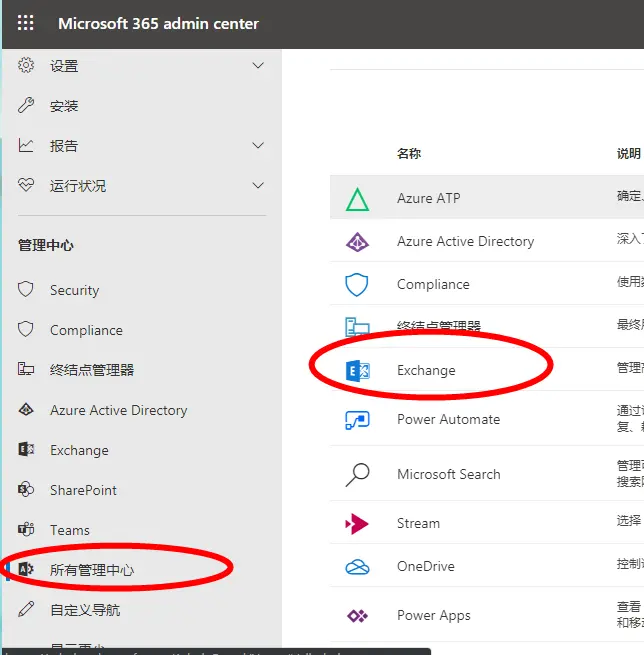
Task: Click the Microsoft Search magnifier icon
Action: tap(357, 475)
